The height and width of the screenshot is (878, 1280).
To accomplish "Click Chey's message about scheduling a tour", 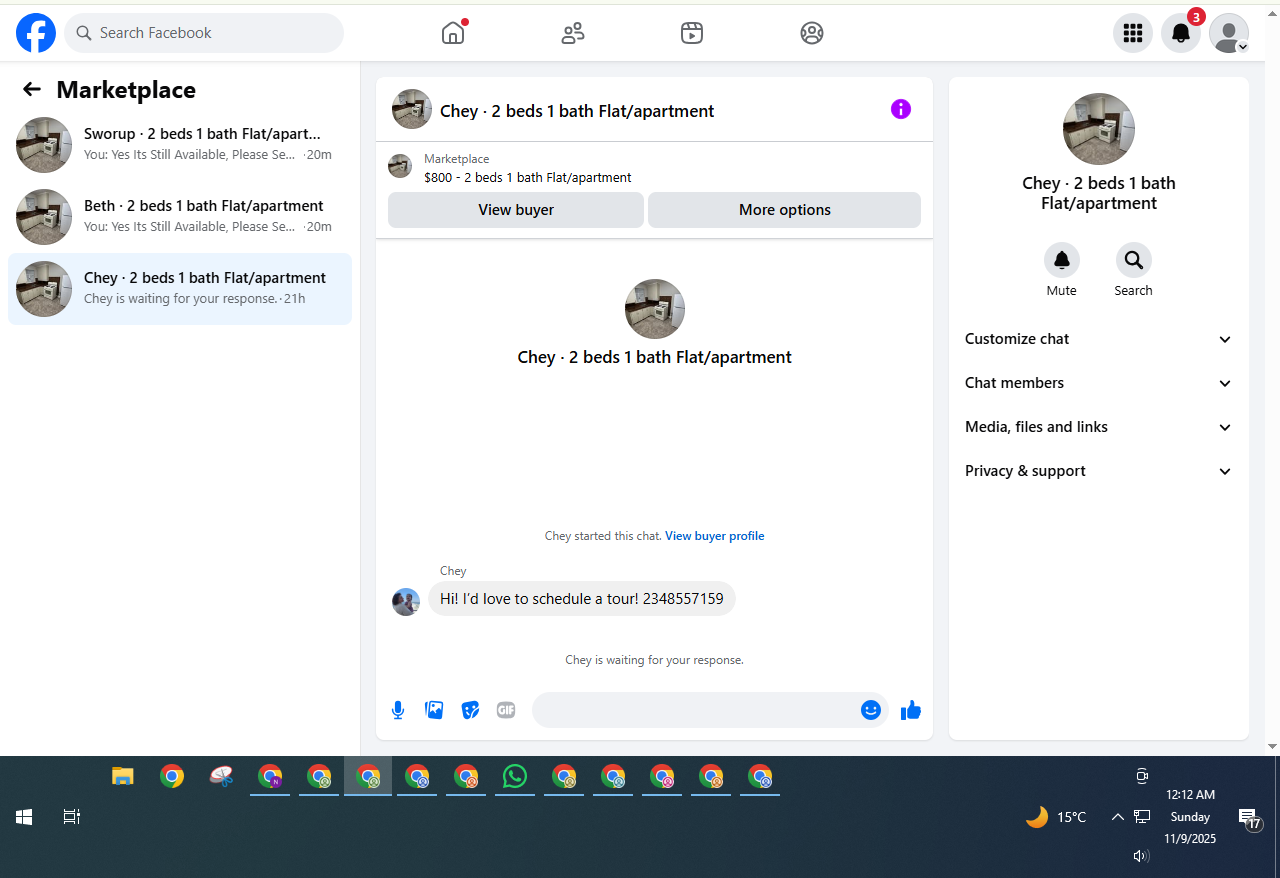I will tap(582, 599).
